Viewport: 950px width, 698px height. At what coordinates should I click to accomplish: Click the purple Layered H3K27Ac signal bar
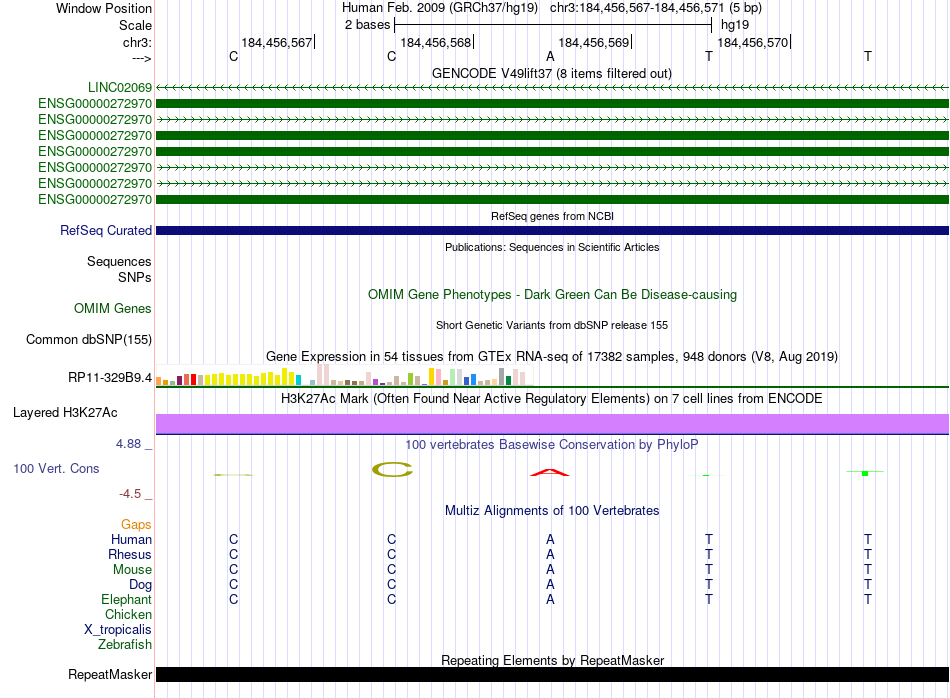click(x=552, y=424)
